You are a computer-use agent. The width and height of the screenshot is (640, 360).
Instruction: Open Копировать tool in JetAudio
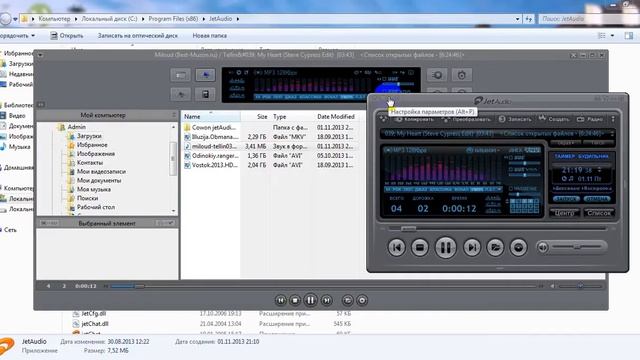[414, 119]
